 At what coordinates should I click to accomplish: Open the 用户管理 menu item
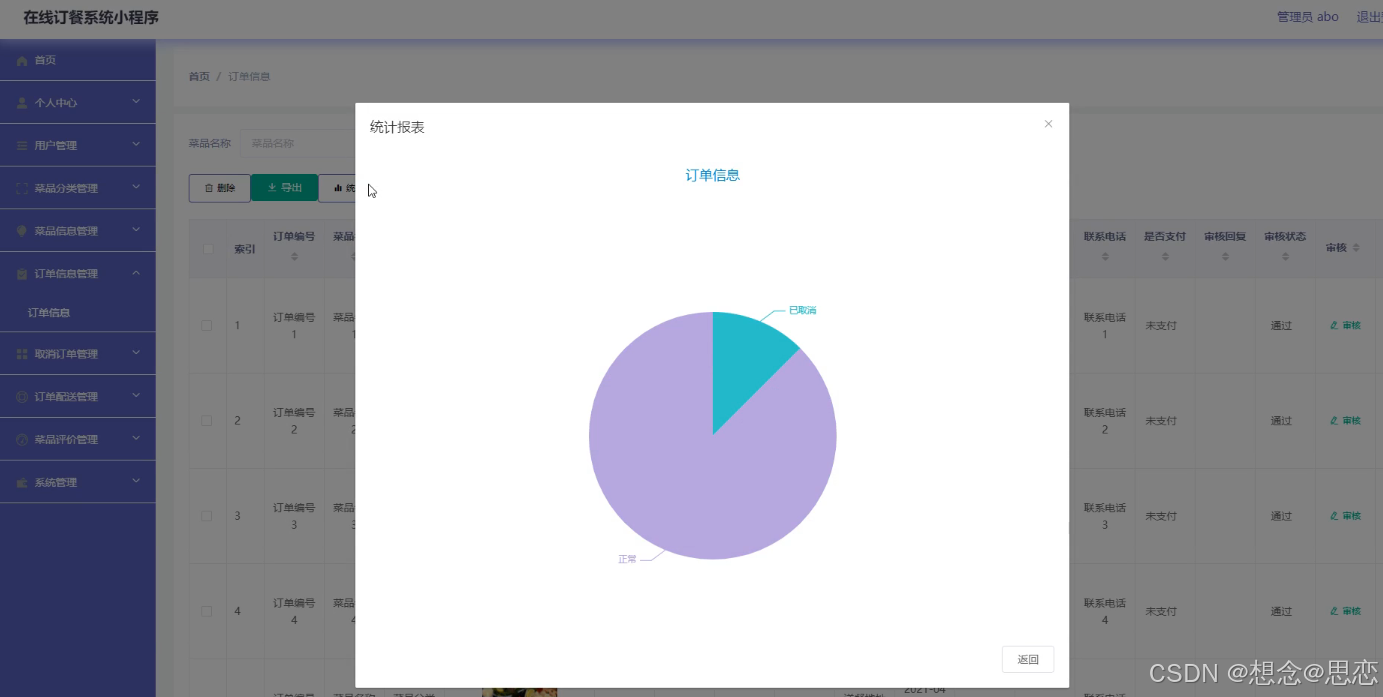[x=78, y=145]
